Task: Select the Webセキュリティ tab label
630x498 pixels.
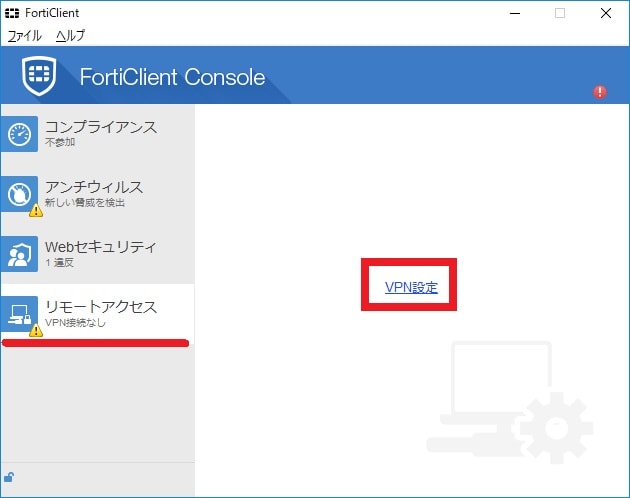Action: [x=100, y=247]
